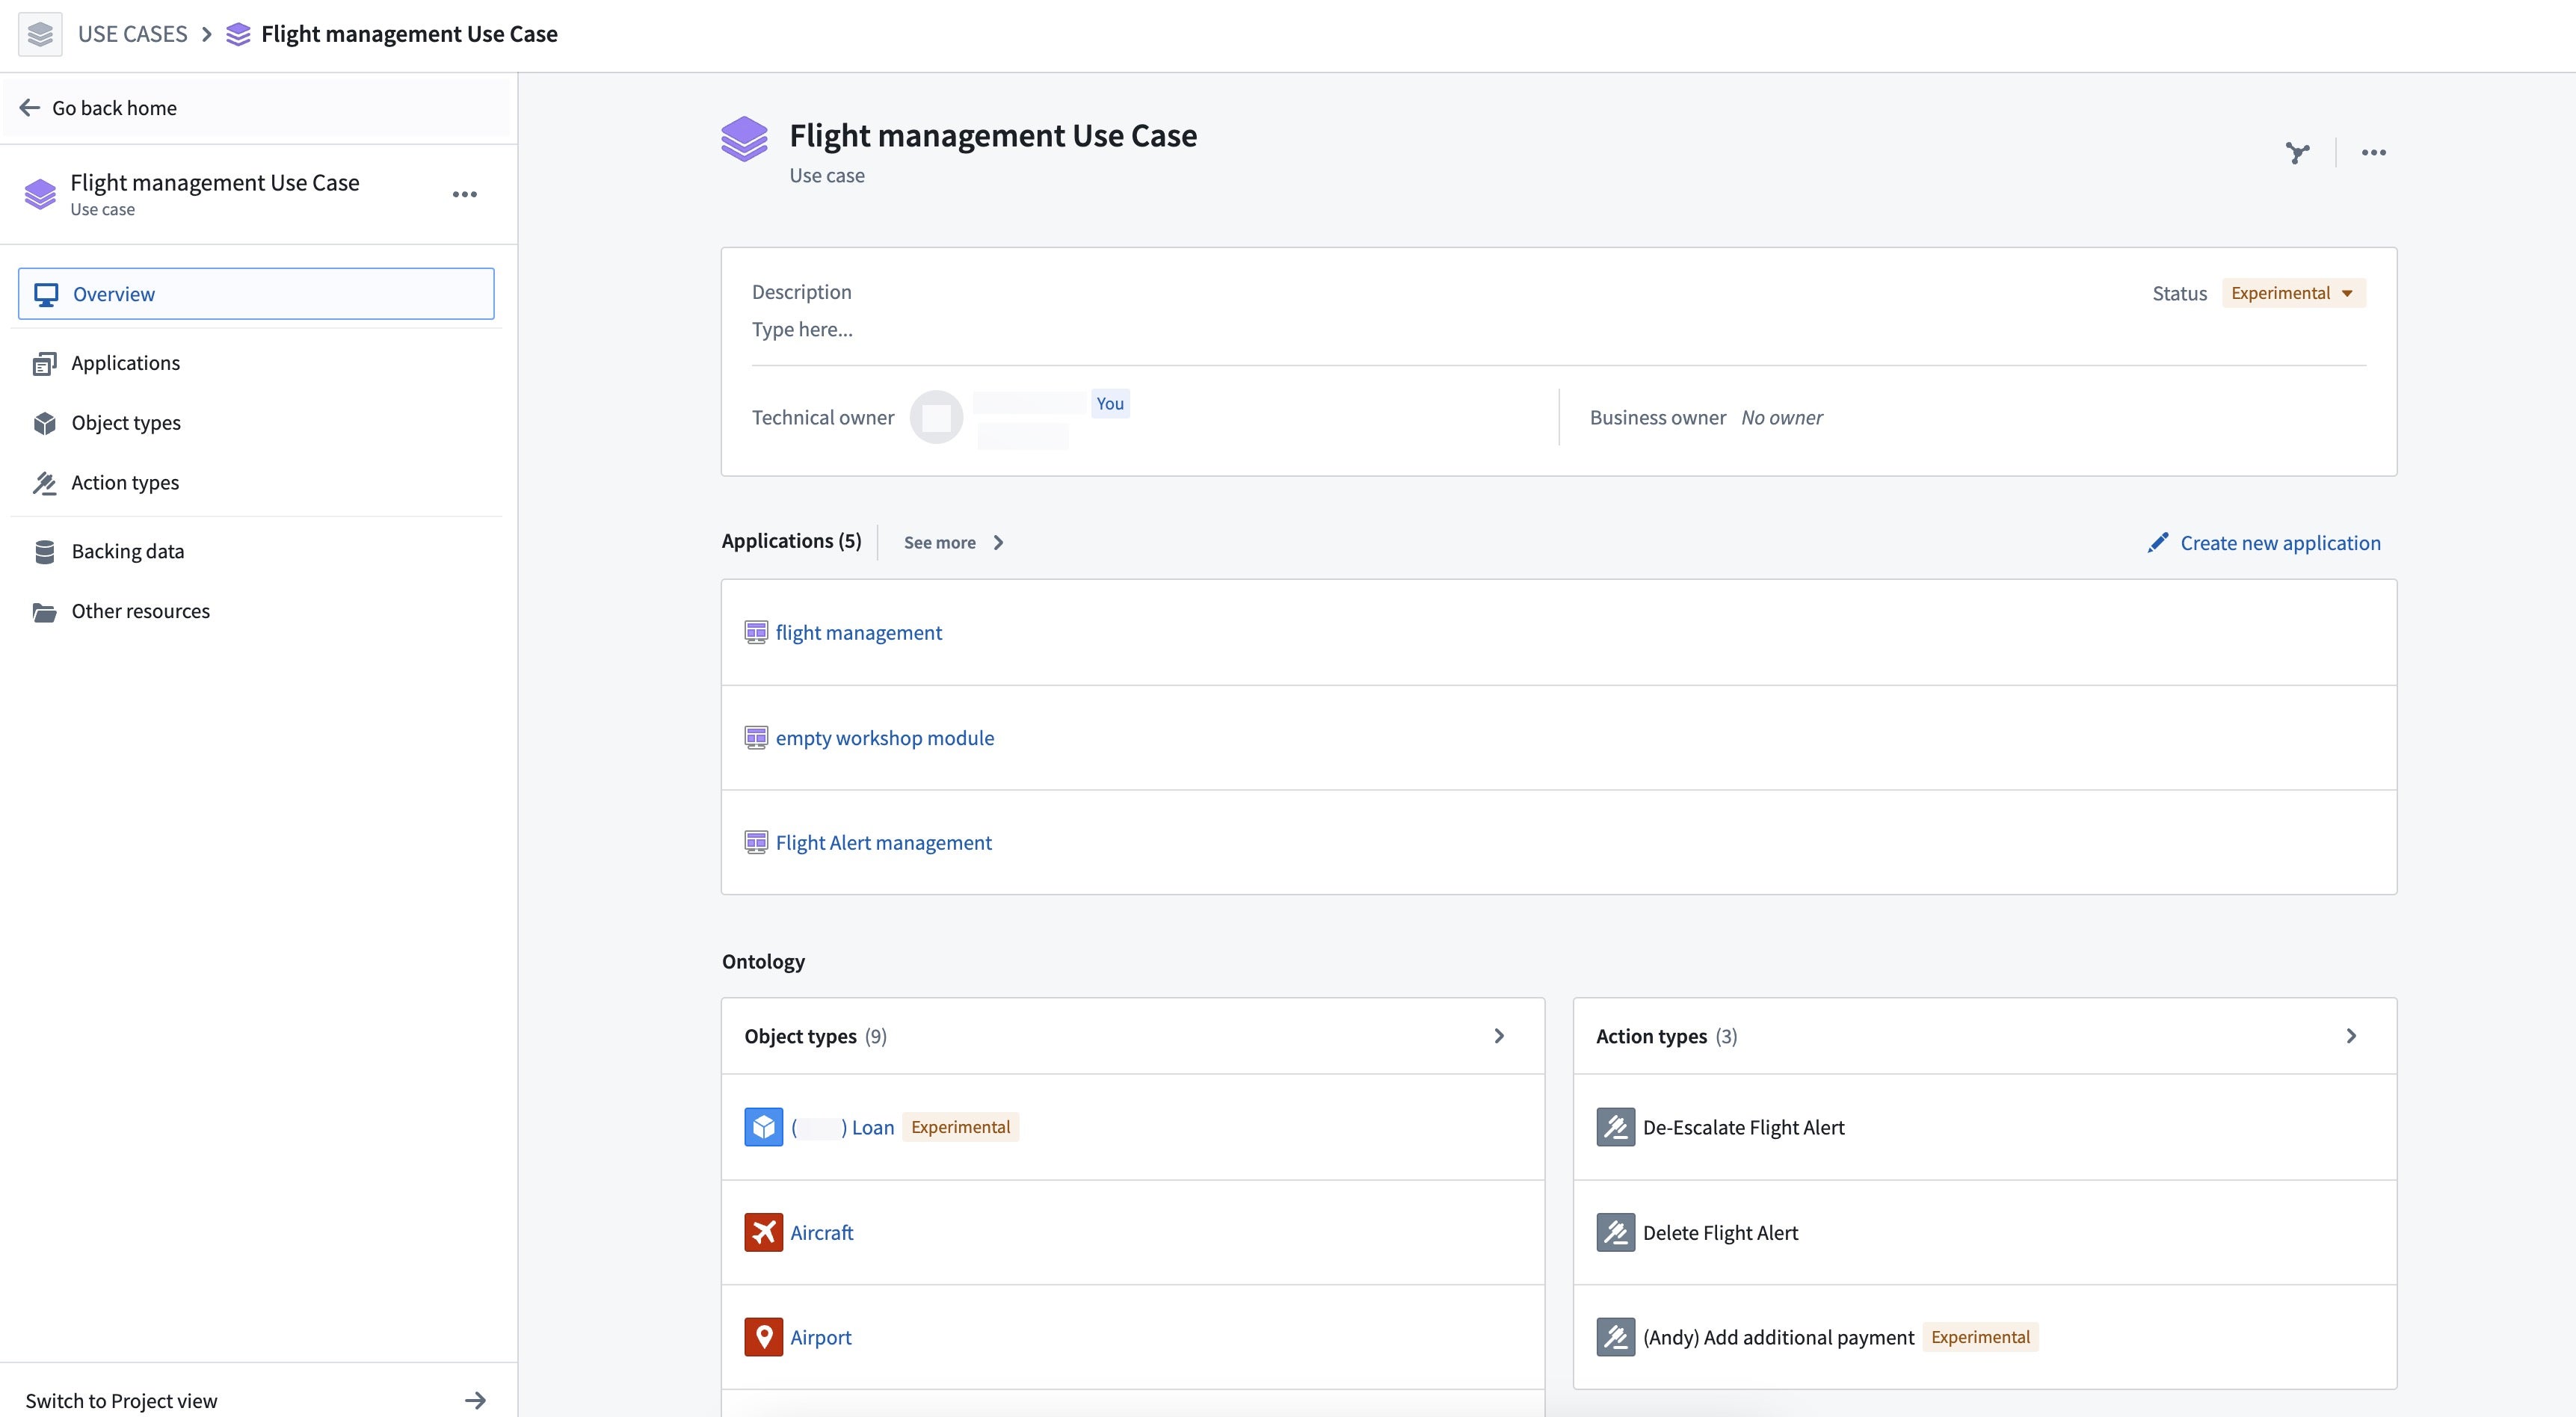Viewport: 2576px width, 1417px height.
Task: Select Overview in the sidebar
Action: pyautogui.click(x=256, y=294)
